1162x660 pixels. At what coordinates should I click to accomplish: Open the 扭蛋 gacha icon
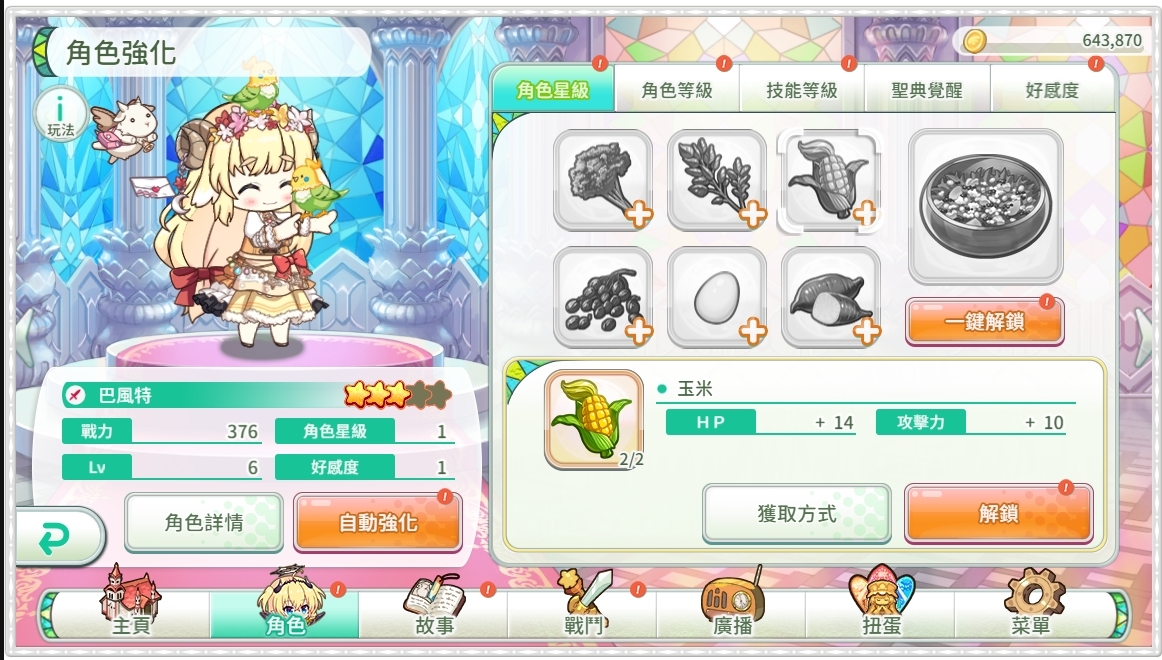[881, 602]
